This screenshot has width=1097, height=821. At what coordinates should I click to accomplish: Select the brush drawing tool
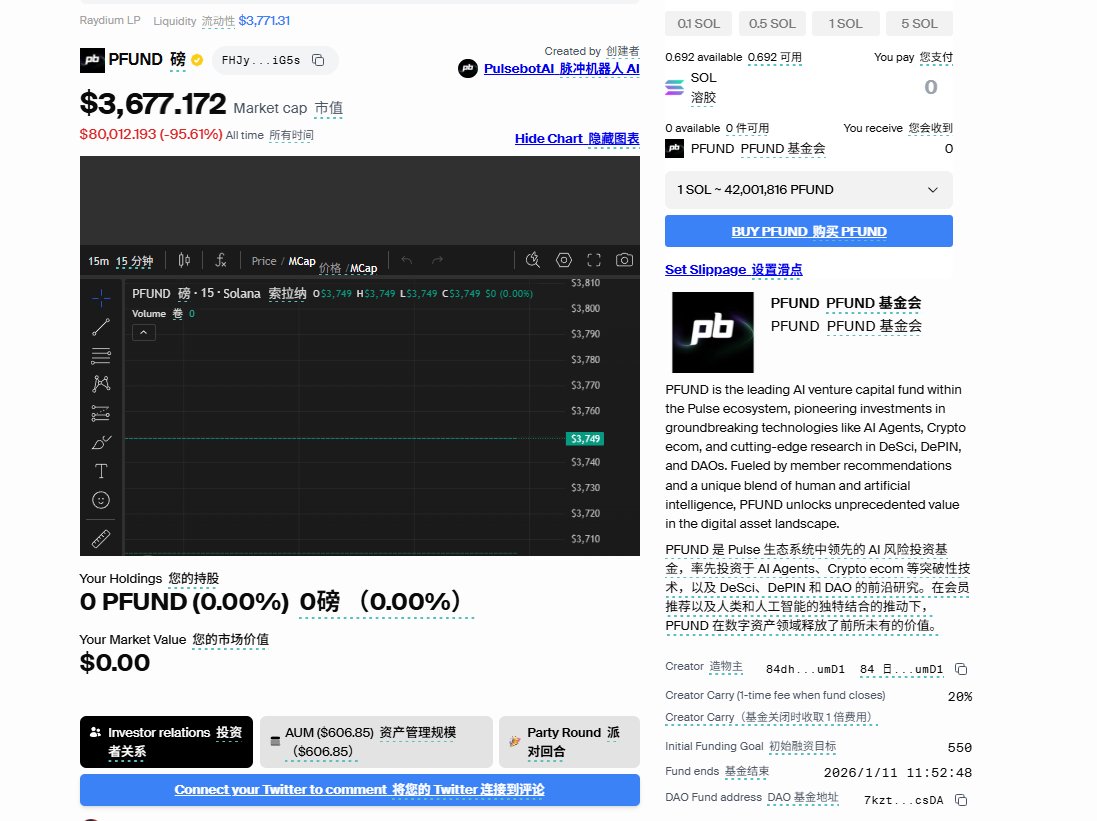click(x=101, y=442)
